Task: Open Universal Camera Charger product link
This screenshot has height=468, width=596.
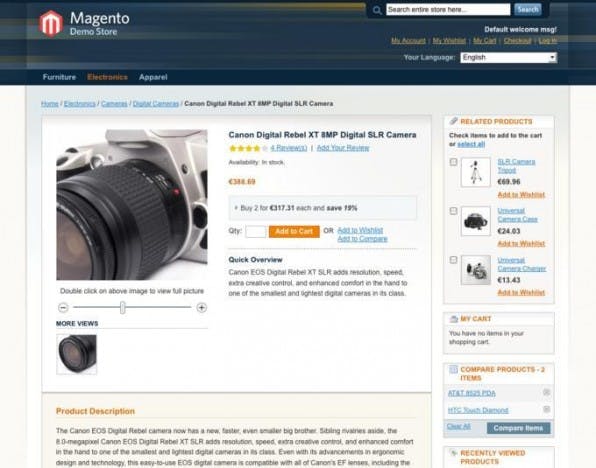Action: pyautogui.click(x=522, y=264)
